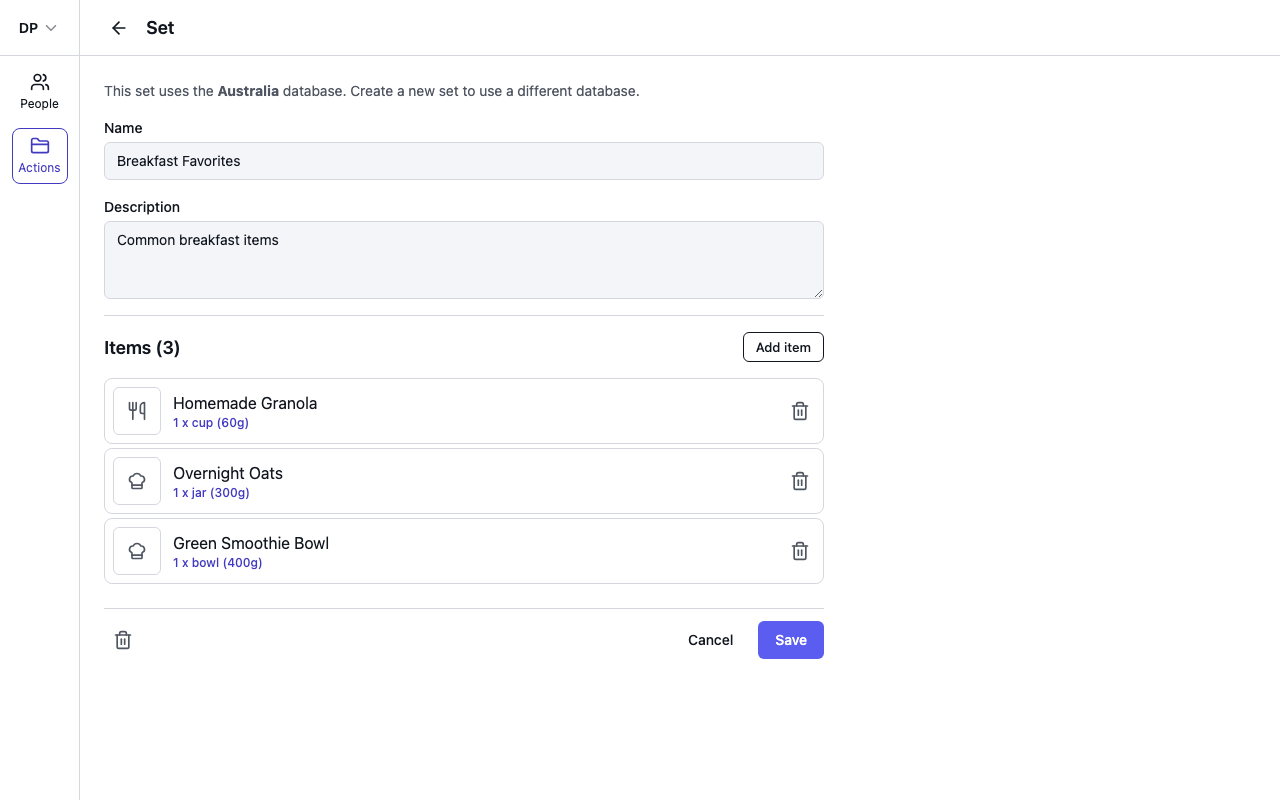This screenshot has width=1280, height=800.
Task: Select the Homemade Granola item title
Action: (x=245, y=403)
